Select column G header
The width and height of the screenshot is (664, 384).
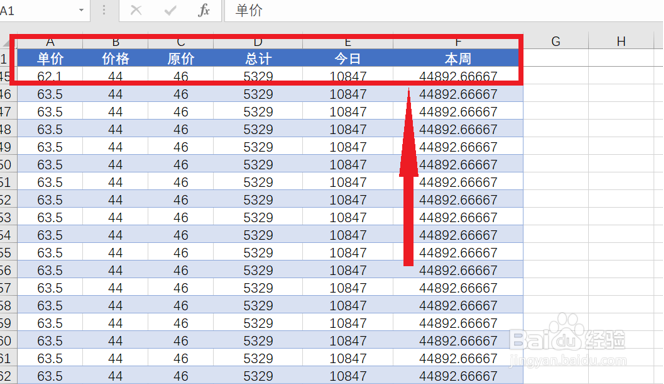[556, 41]
